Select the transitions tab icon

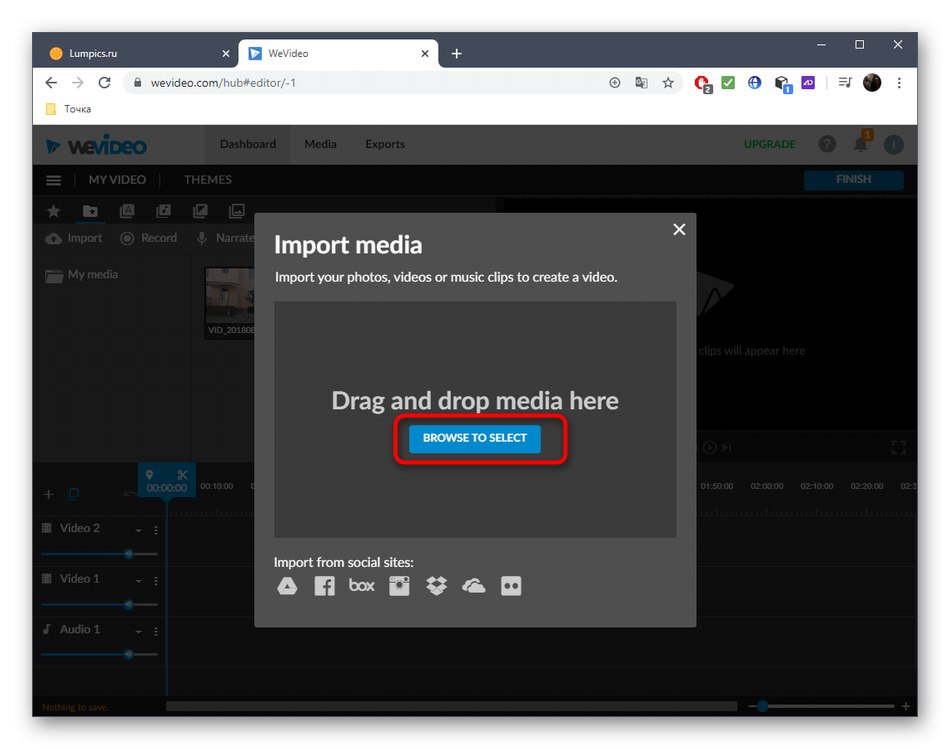[200, 211]
